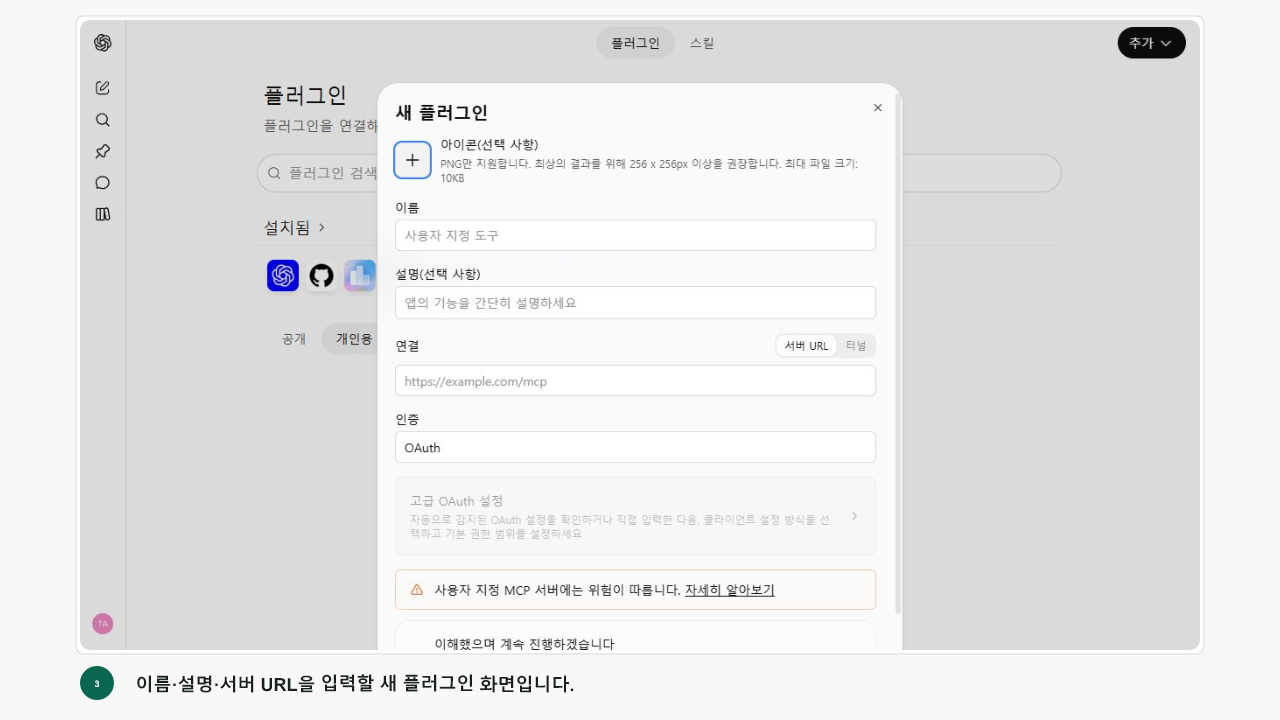Select the installed GitHub plugin icon
Screen dimensions: 1280x720
[321, 275]
